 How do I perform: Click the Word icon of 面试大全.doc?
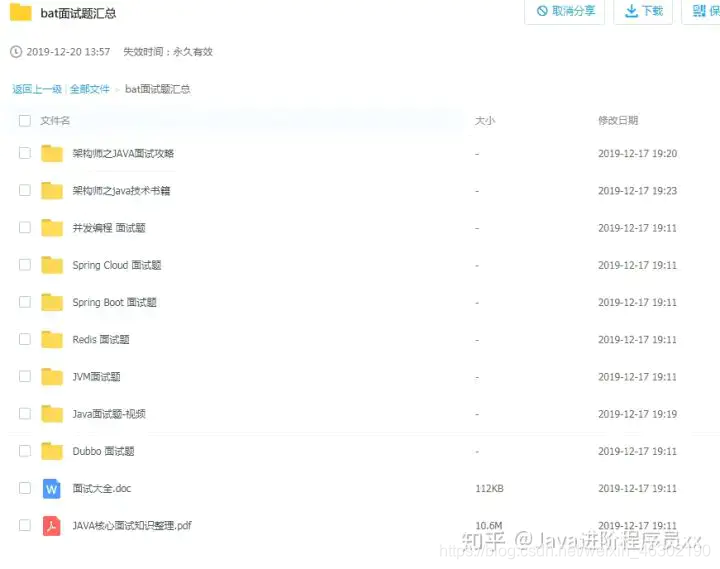(x=51, y=489)
